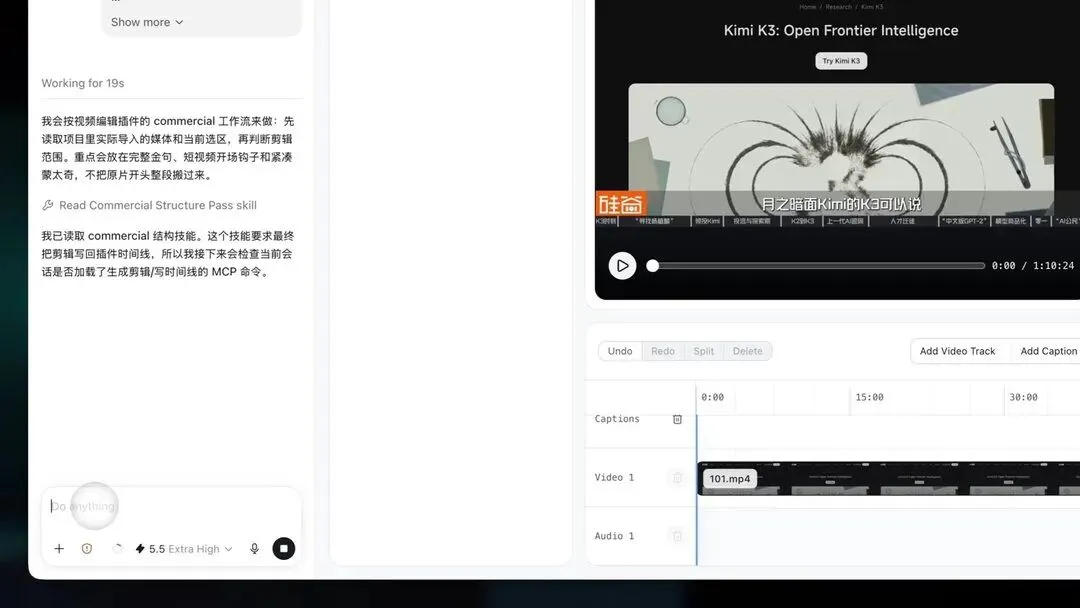Delete the Captions track with trash icon
The width and height of the screenshot is (1080, 608).
[677, 419]
